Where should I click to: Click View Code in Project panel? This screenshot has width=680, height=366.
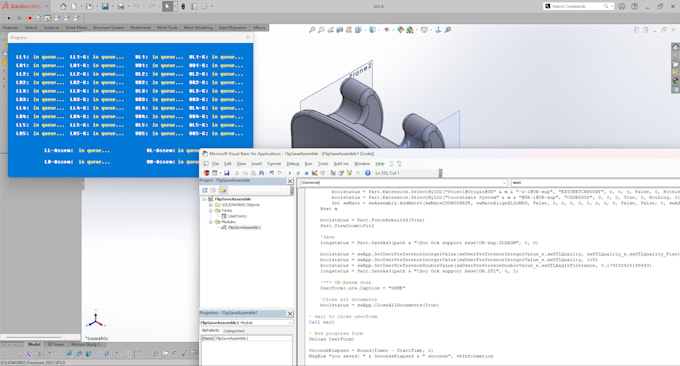tap(205, 190)
